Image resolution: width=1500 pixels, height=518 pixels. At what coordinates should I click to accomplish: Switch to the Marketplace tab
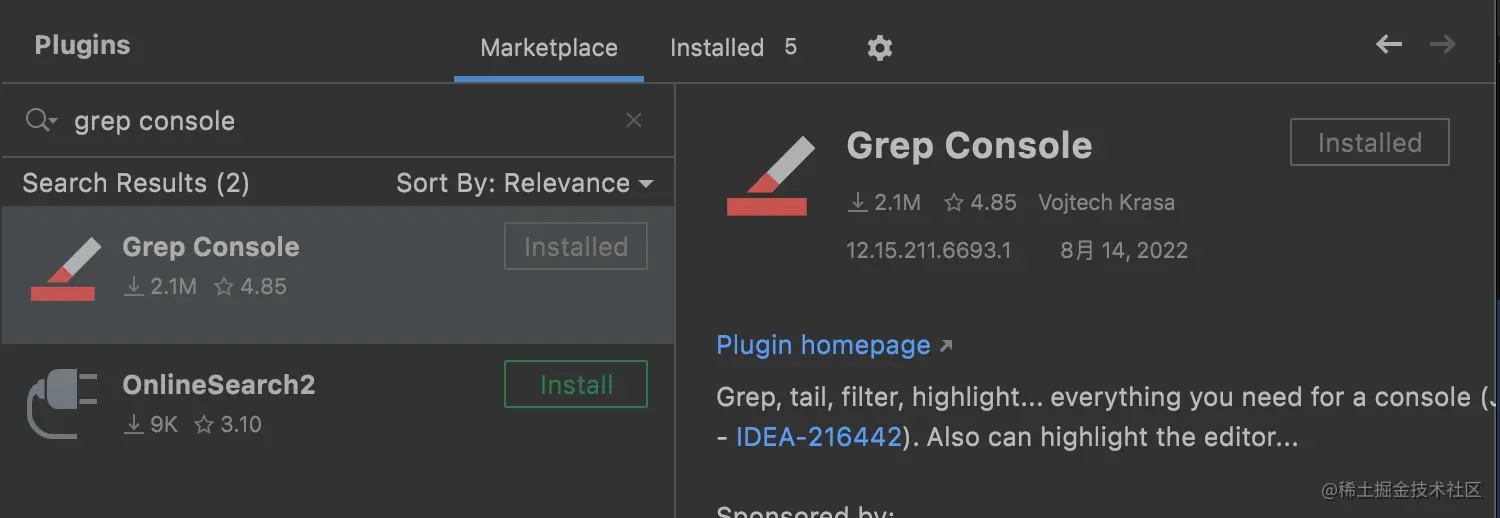[549, 48]
